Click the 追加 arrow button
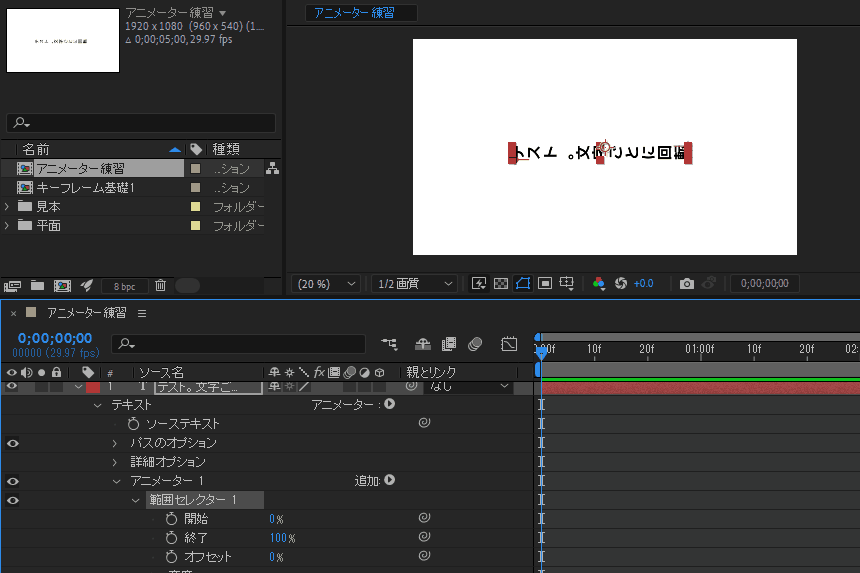Viewport: 860px width, 573px height. point(389,480)
